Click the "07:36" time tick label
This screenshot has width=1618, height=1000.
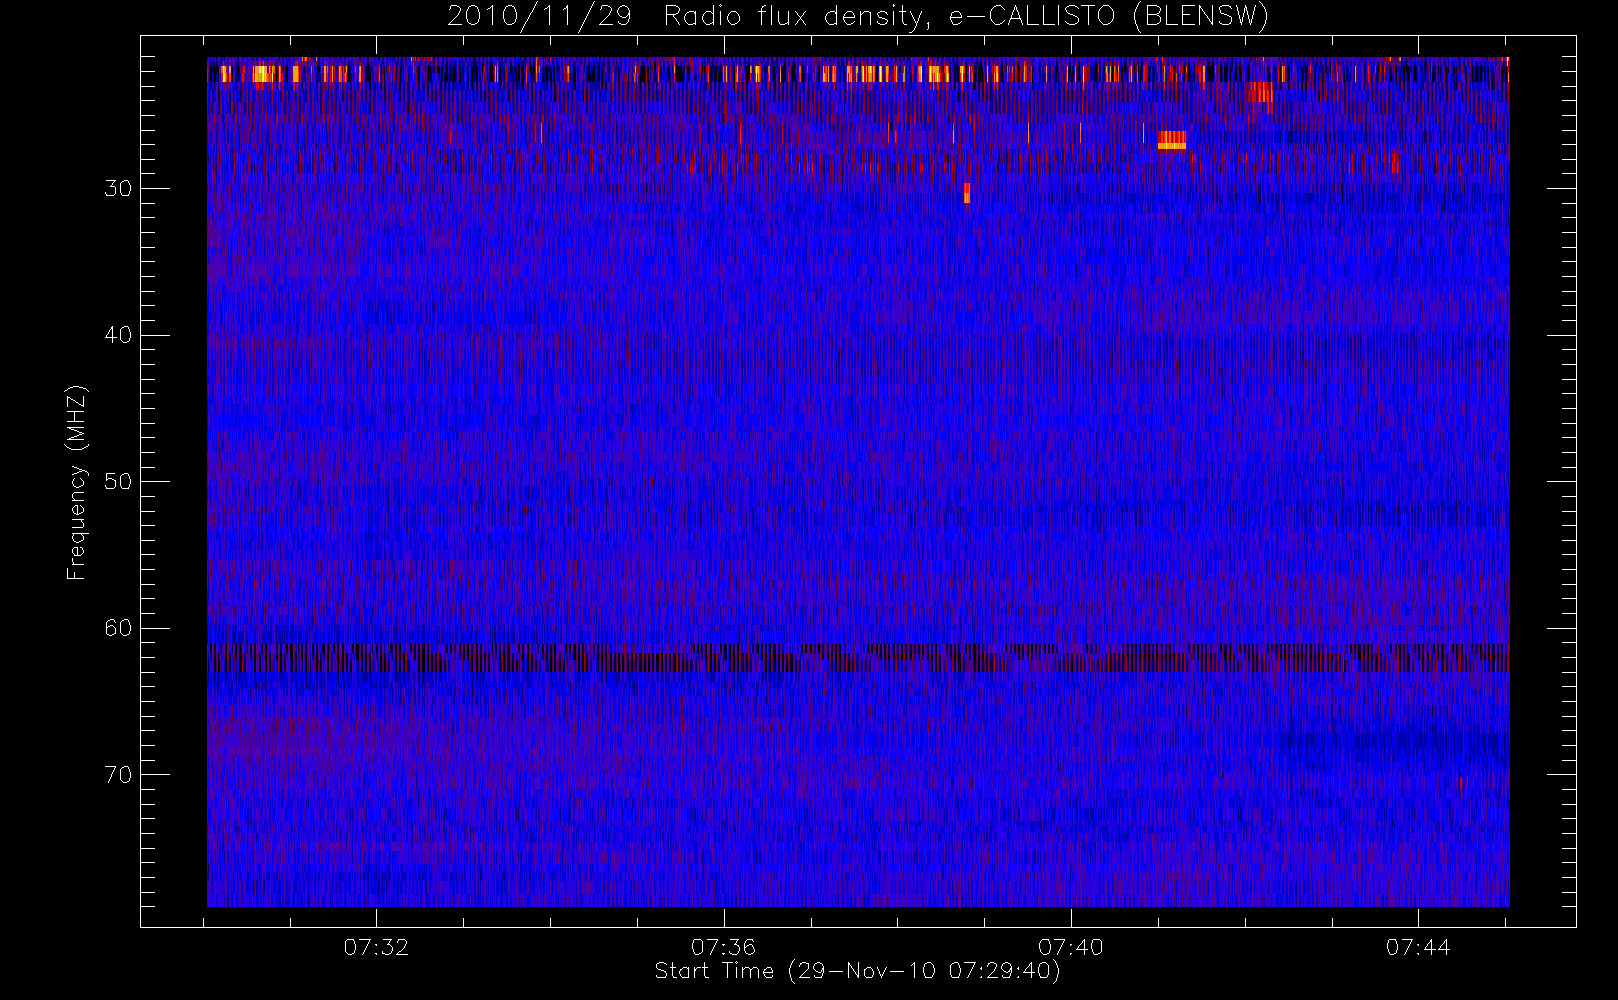coord(723,947)
